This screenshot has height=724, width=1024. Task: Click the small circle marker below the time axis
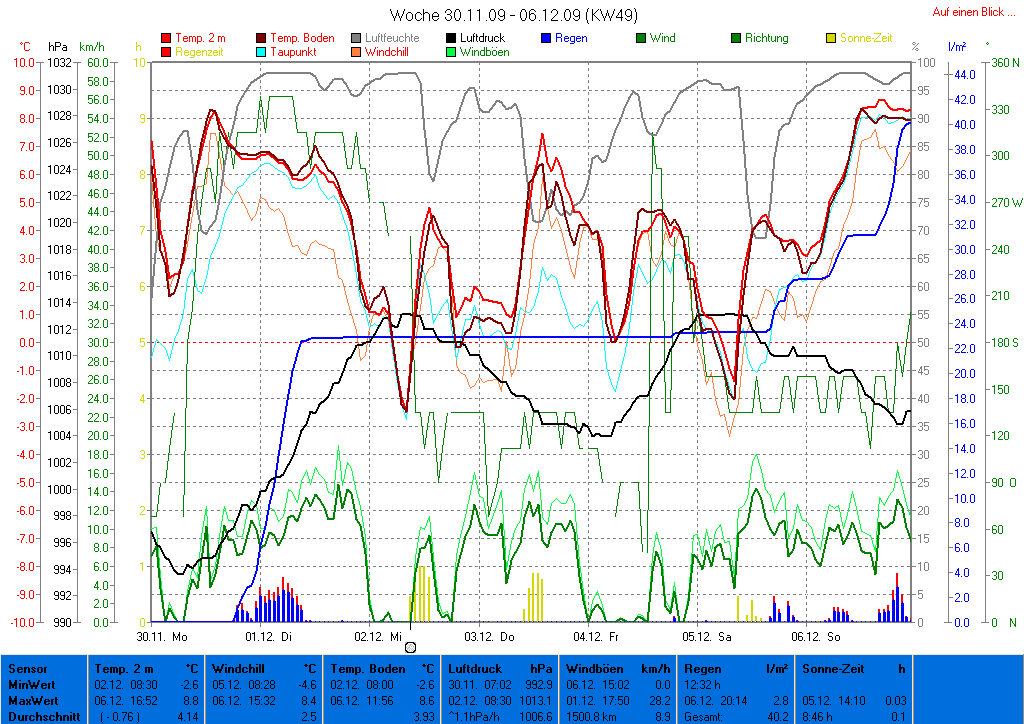tap(410, 648)
